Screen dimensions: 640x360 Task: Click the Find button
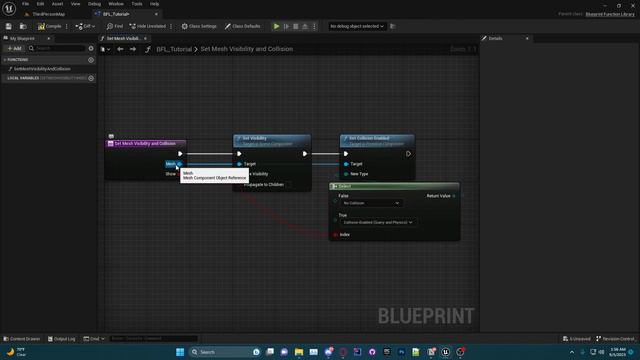(x=115, y=26)
